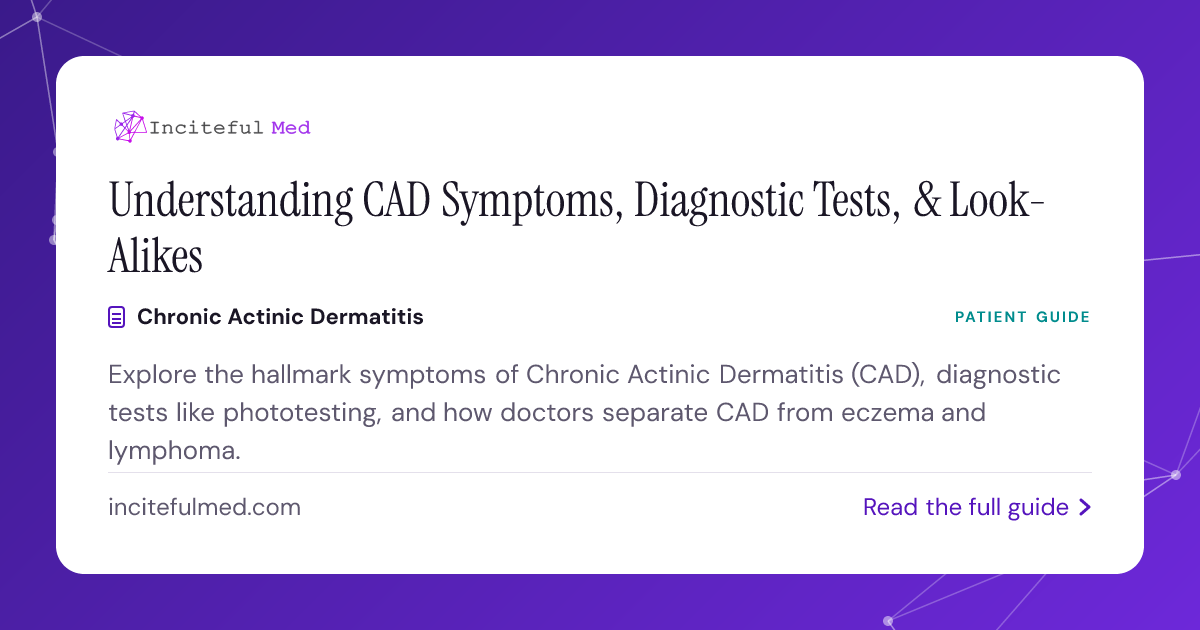This screenshot has height=630, width=1200.
Task: Click the network node dot near the right edge
Action: [1175, 475]
